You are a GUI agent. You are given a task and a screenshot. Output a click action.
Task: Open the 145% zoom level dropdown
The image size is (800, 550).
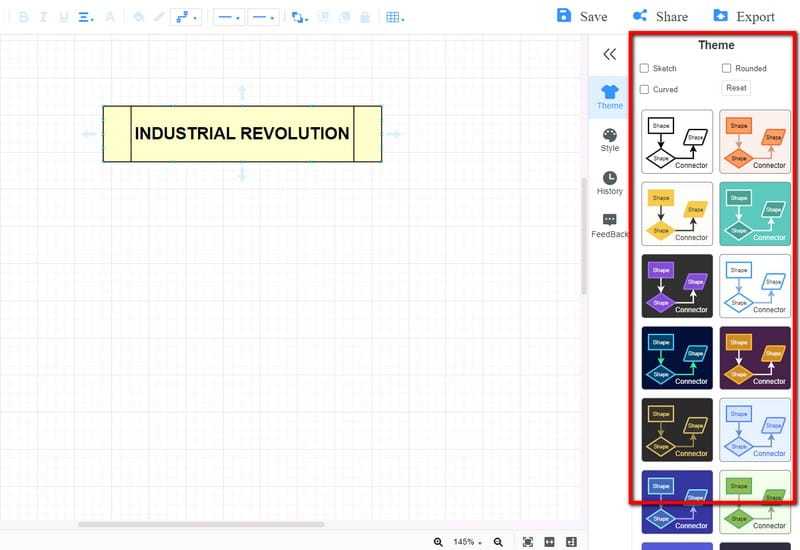coord(467,542)
